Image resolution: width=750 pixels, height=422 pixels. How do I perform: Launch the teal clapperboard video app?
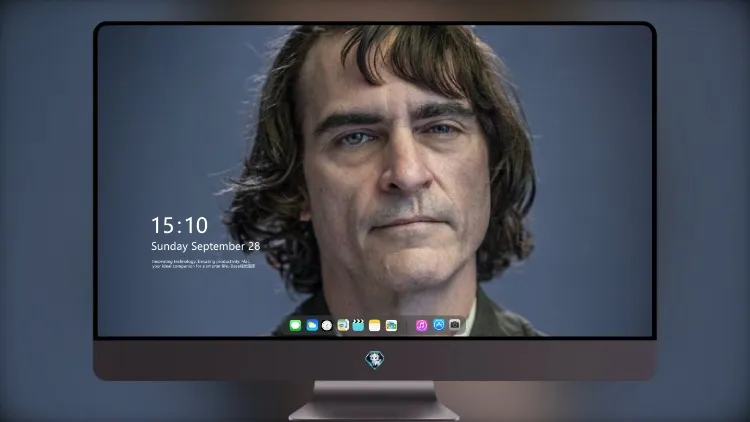click(358, 325)
